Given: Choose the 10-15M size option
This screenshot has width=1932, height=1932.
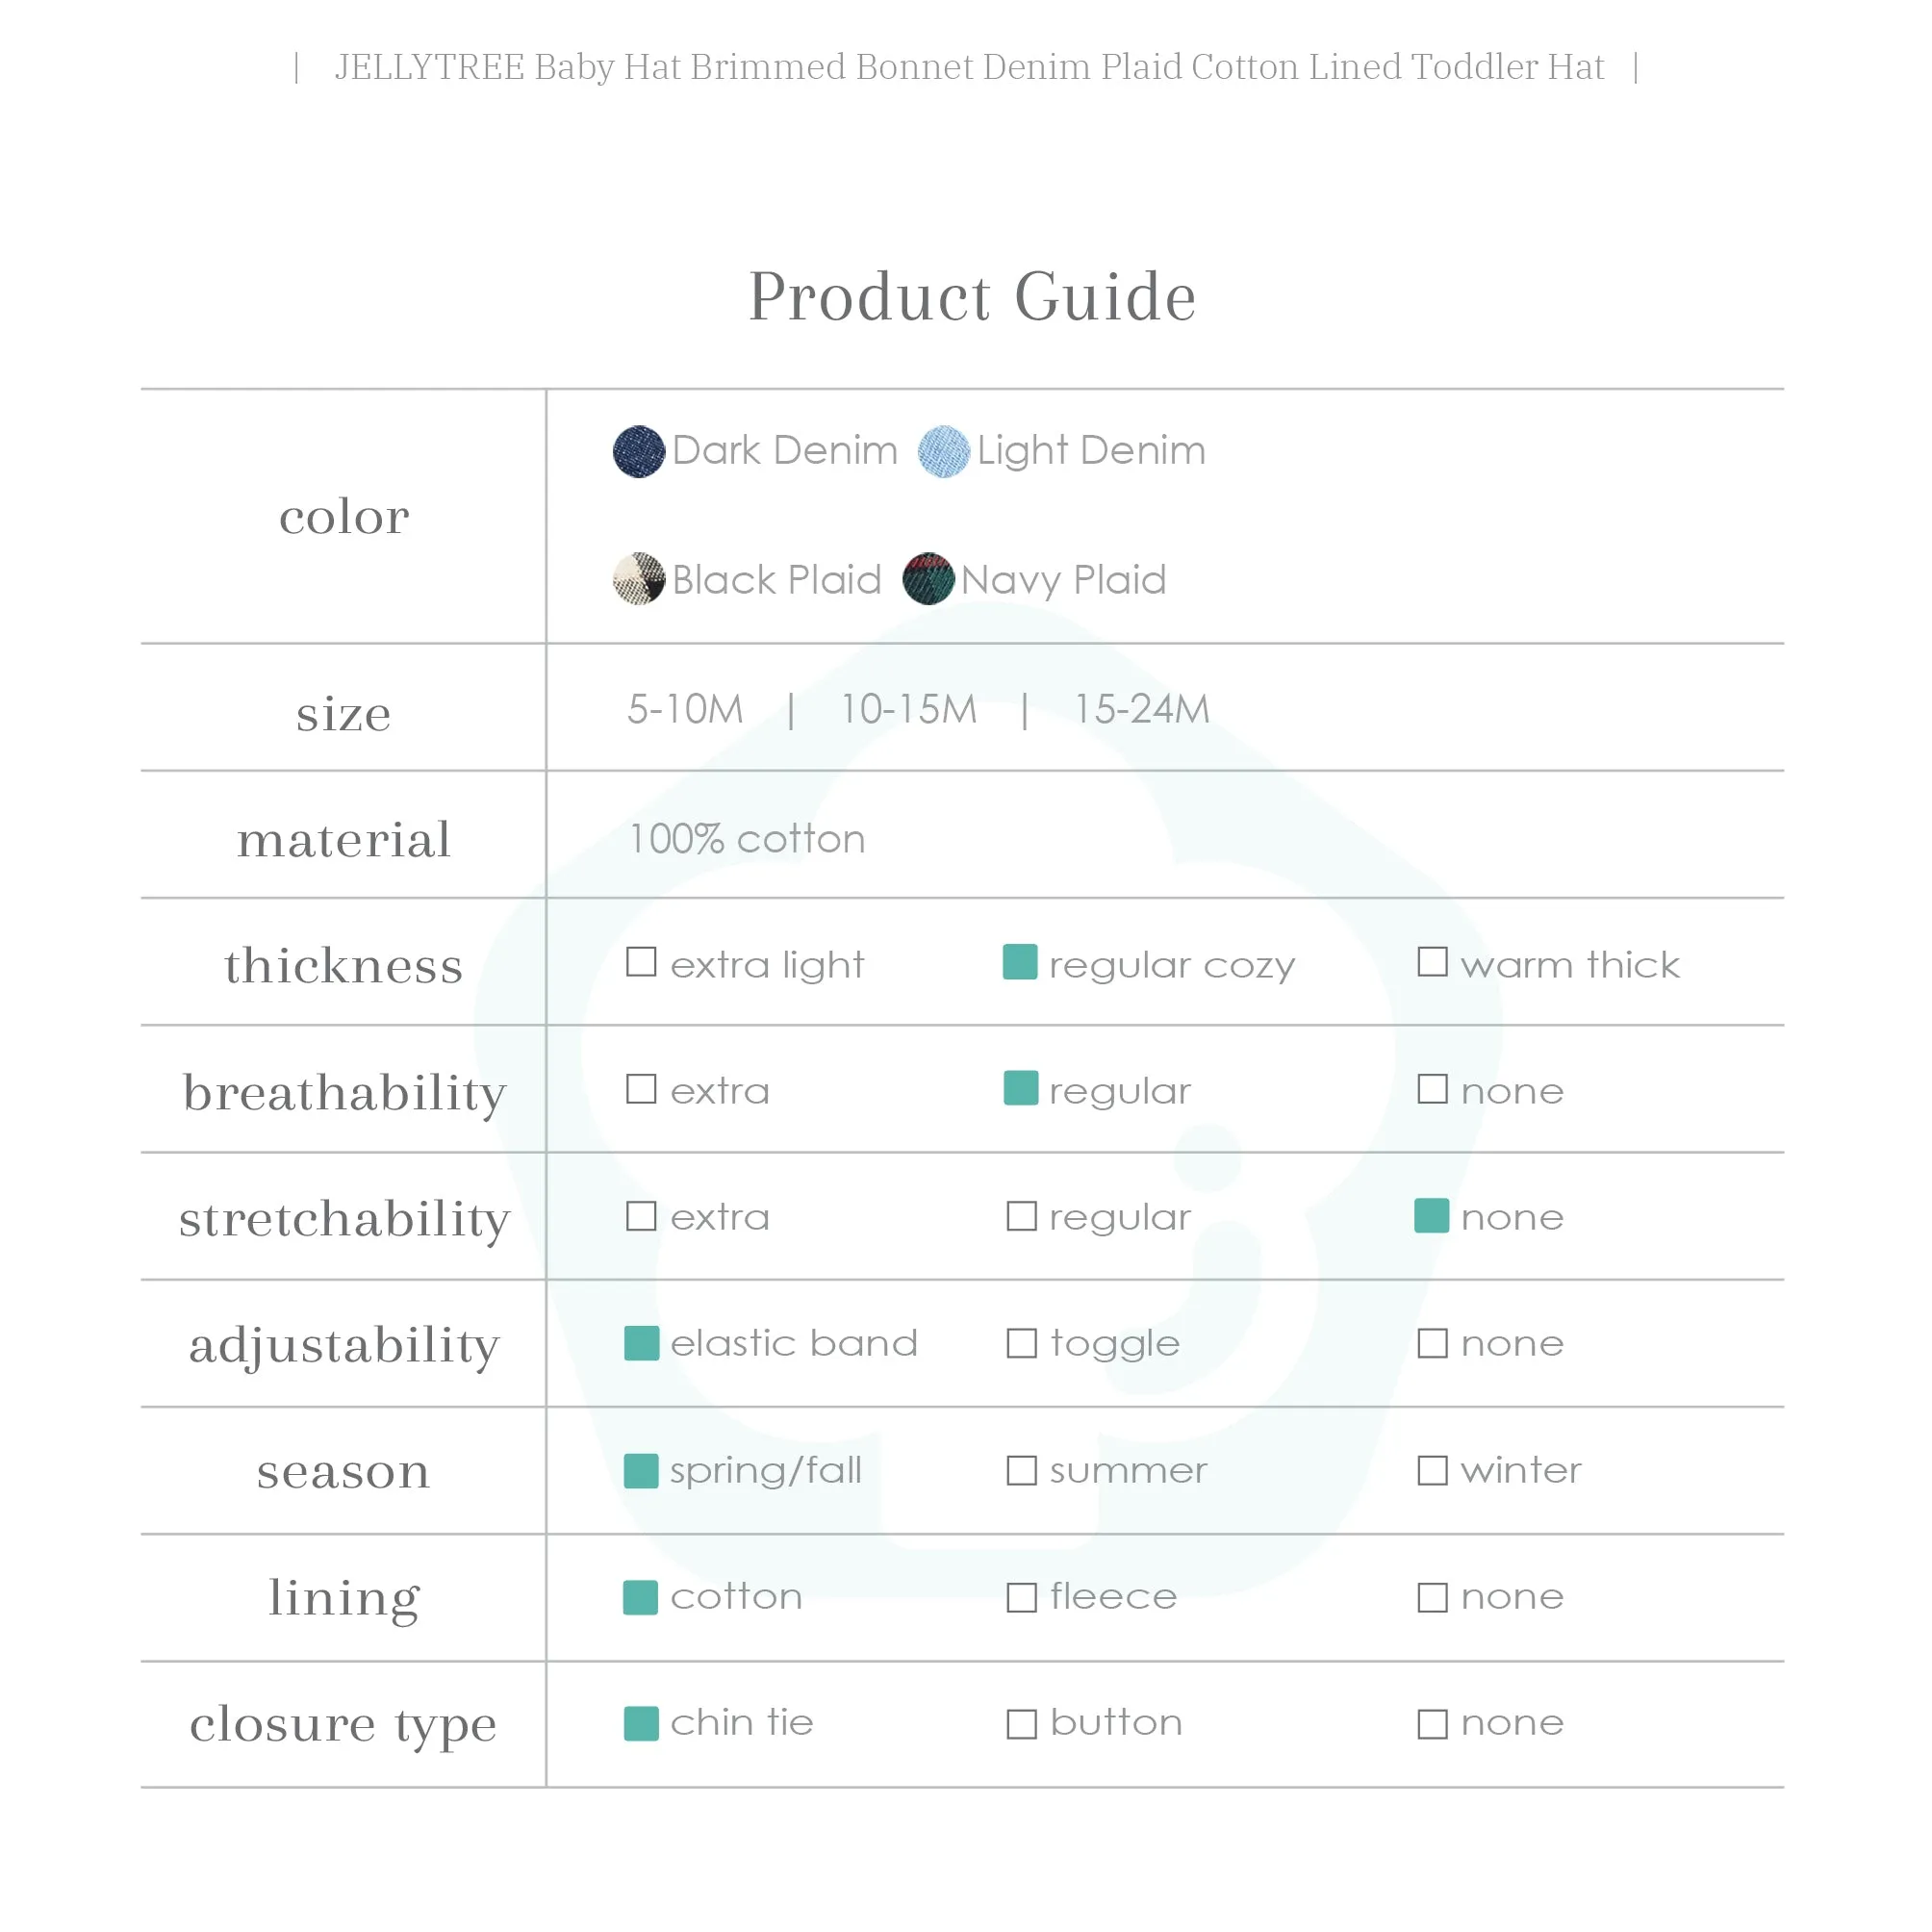Looking at the screenshot, I should (x=908, y=709).
